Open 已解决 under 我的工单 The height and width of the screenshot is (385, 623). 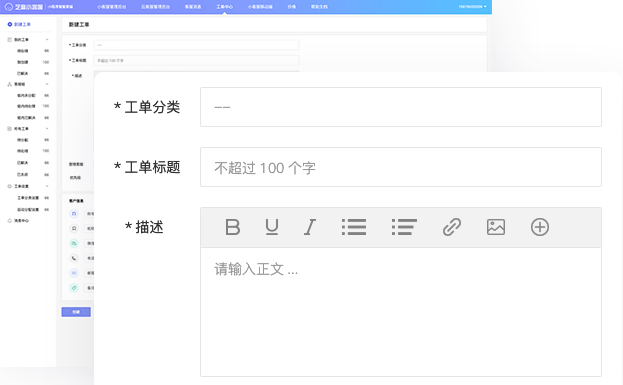point(23,74)
